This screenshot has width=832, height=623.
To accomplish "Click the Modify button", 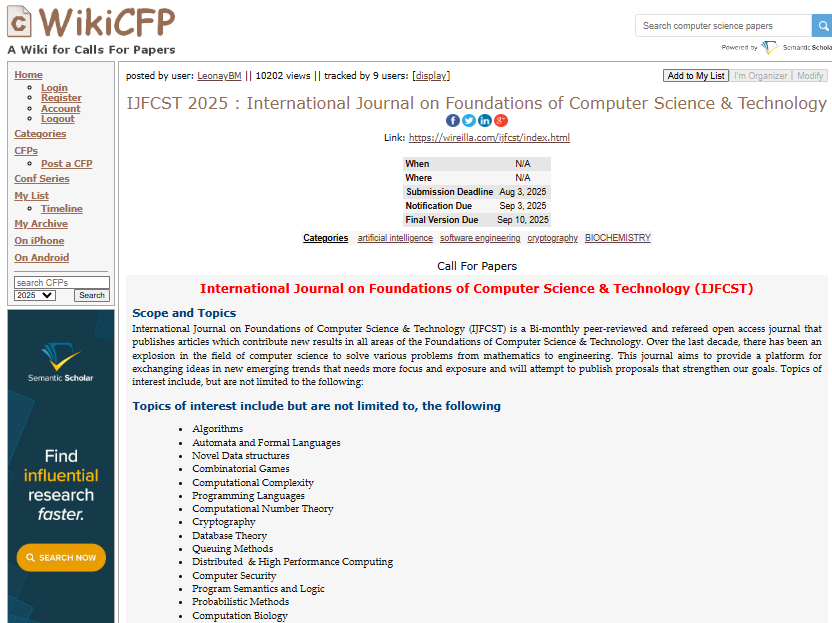I will [x=810, y=76].
